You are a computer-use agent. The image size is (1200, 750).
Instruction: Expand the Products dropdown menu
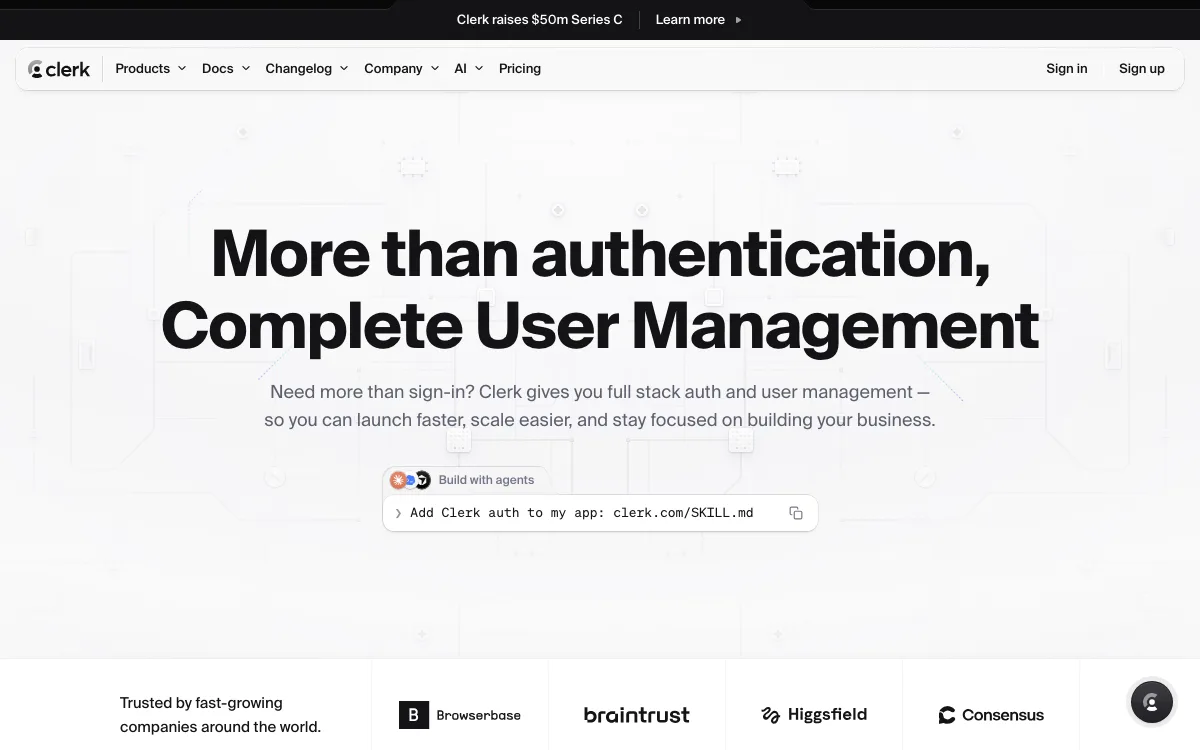click(x=151, y=69)
